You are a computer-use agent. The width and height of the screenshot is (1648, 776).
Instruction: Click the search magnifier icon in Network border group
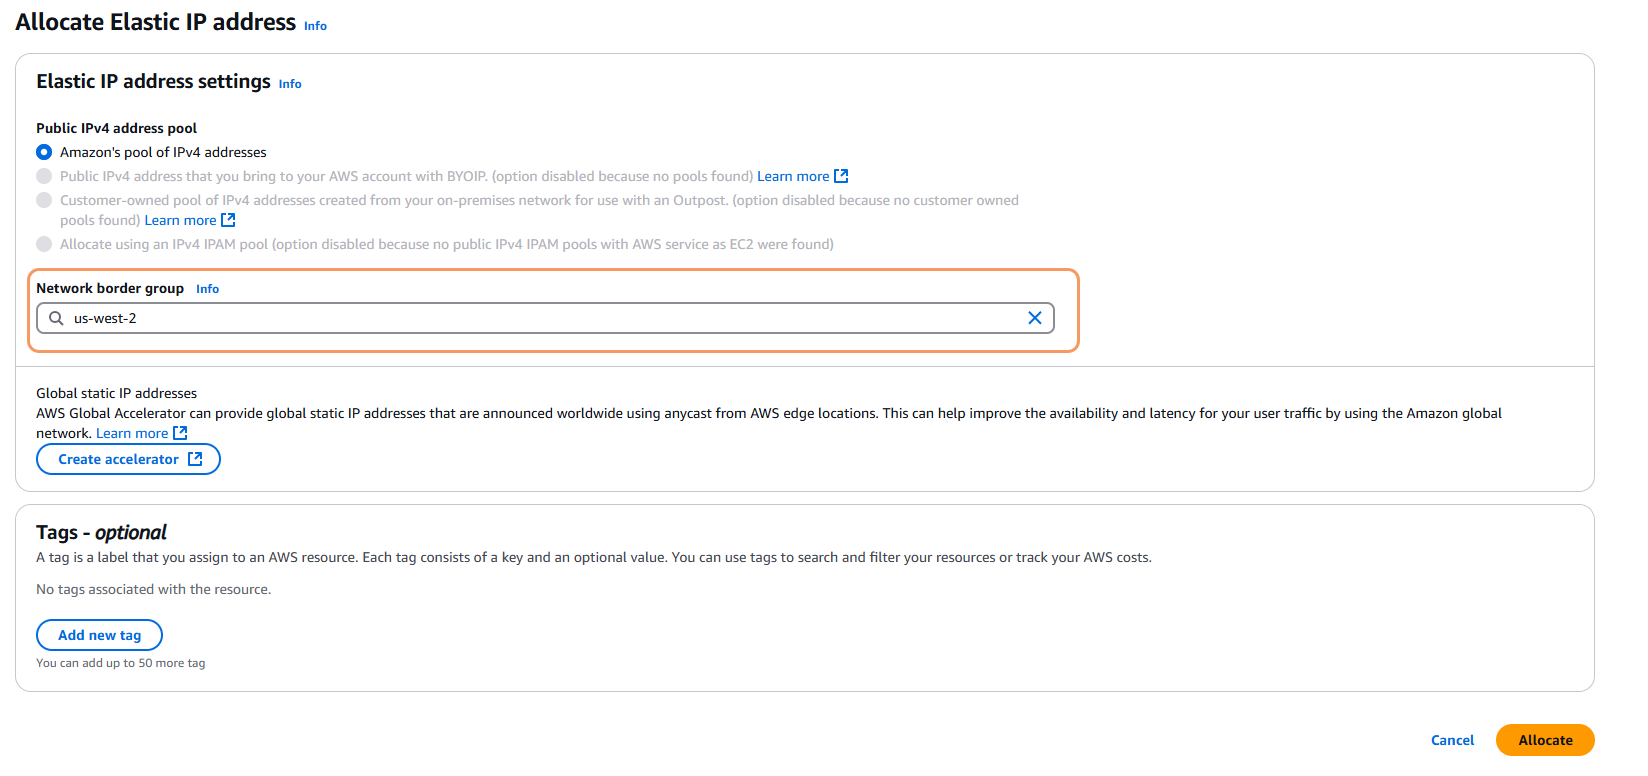(56, 318)
